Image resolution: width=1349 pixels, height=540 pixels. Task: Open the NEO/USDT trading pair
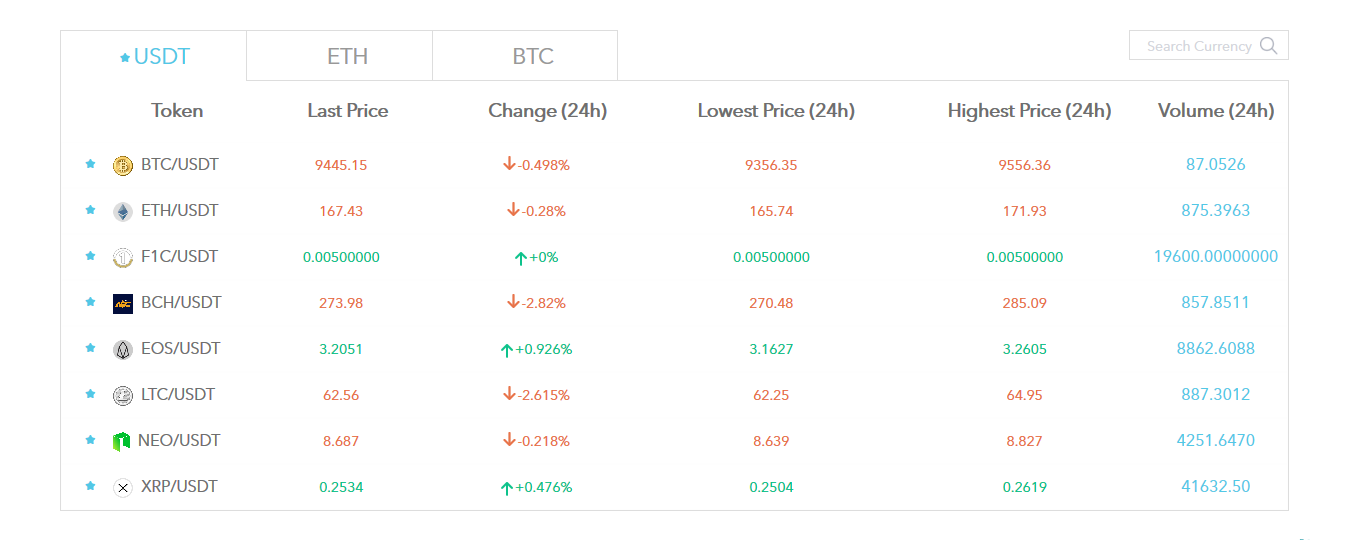coord(179,441)
